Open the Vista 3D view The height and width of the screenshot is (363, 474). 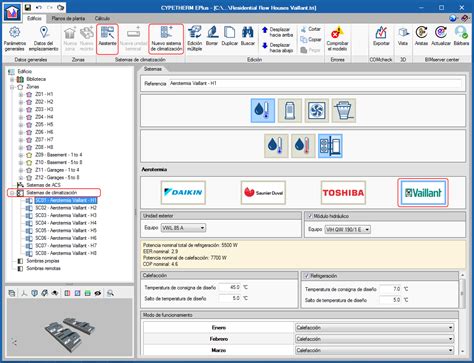click(403, 36)
